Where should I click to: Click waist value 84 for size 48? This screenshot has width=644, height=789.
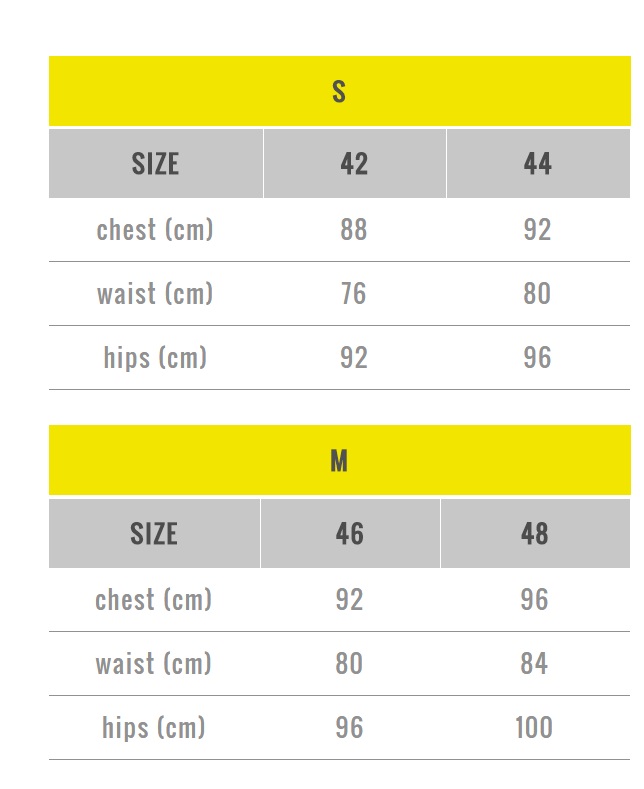tap(535, 664)
